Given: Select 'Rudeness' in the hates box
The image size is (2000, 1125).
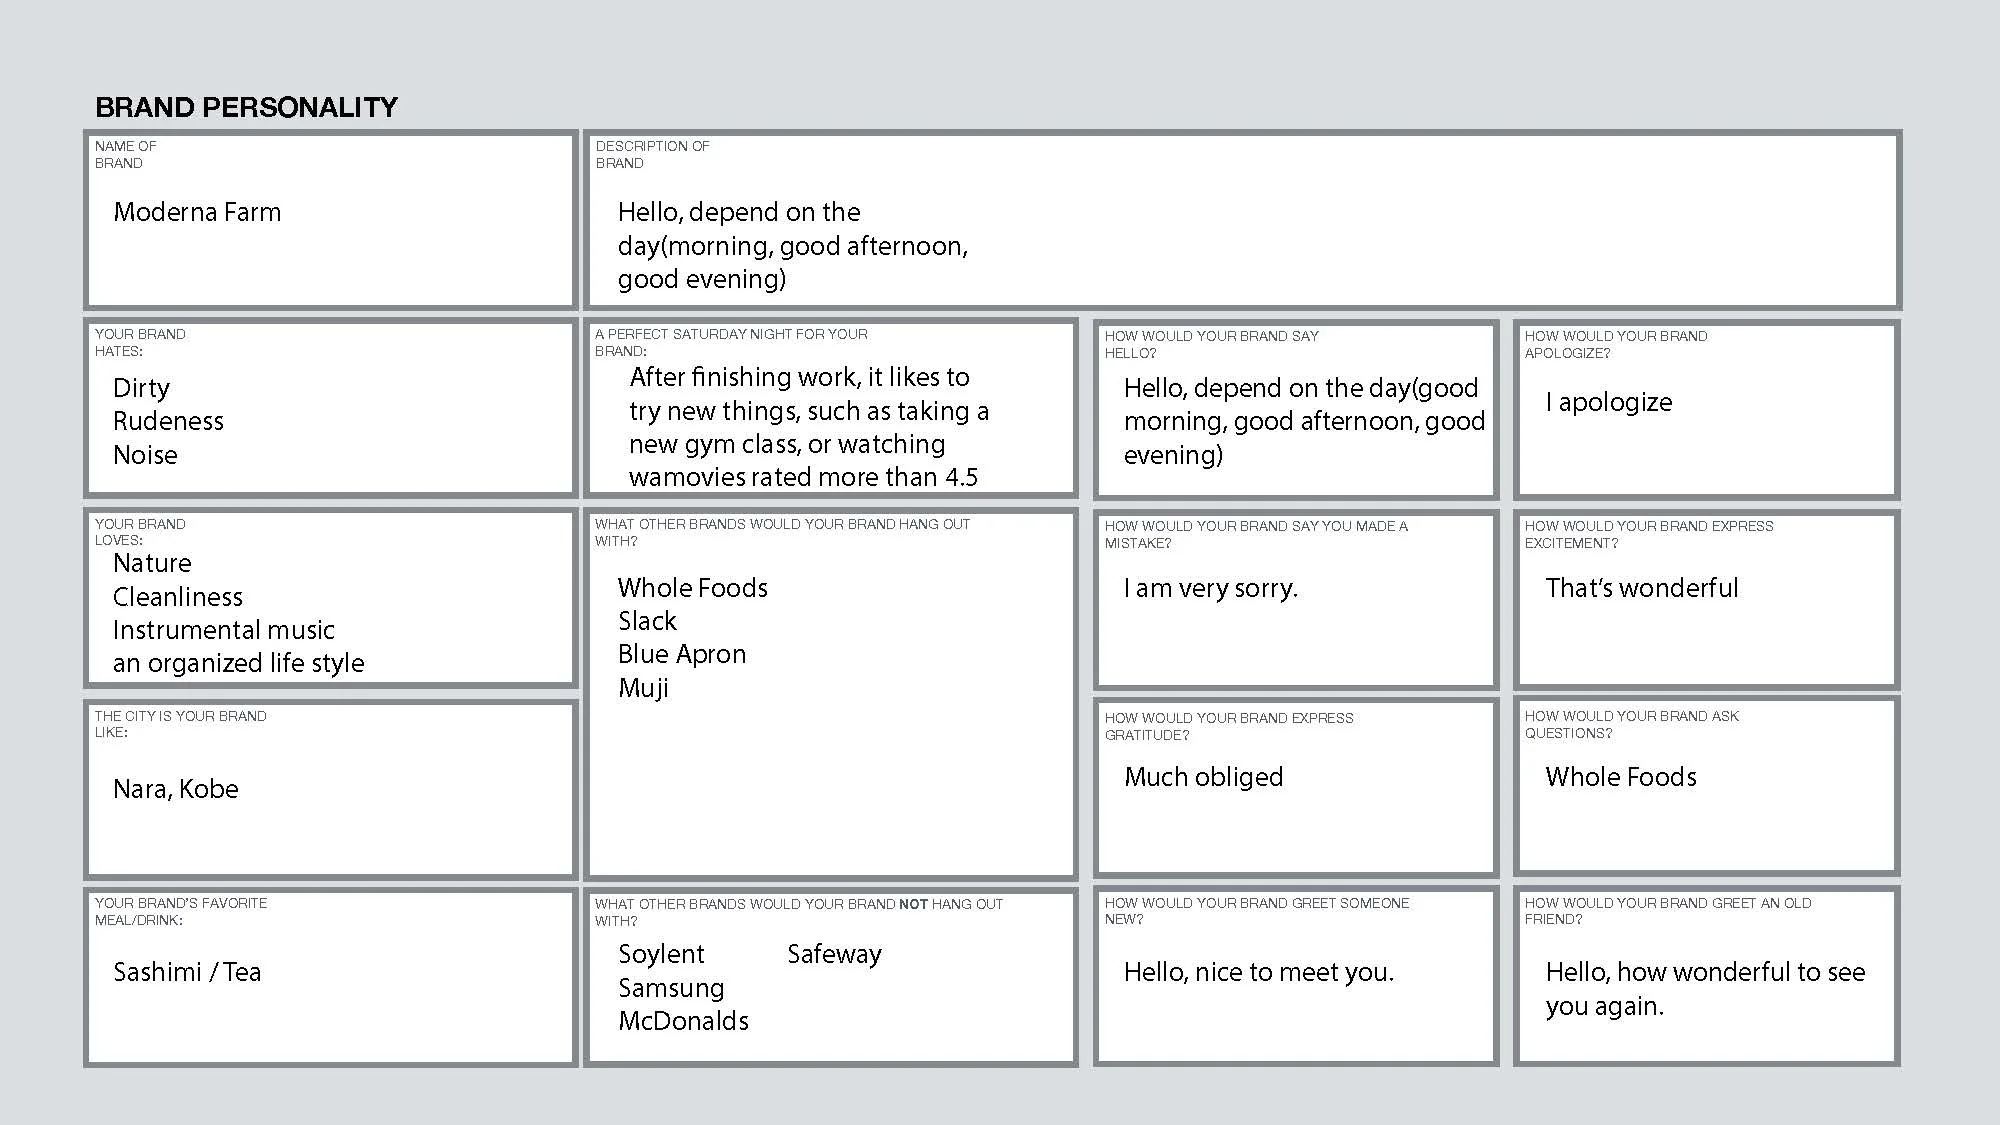Looking at the screenshot, I should [168, 421].
